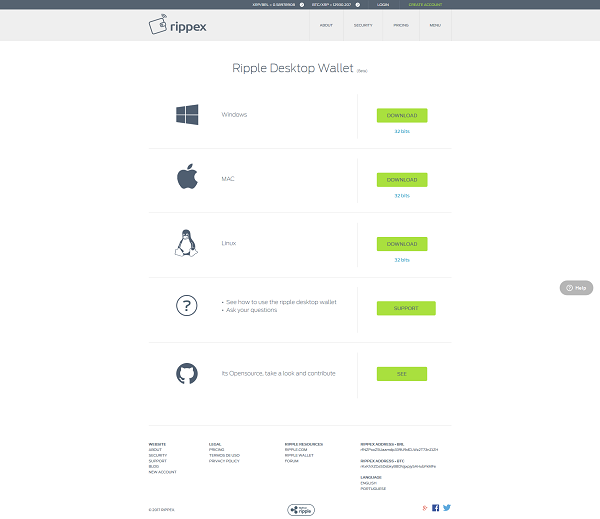Click the Opensource contribute text
The height and width of the screenshot is (519, 600).
click(279, 373)
